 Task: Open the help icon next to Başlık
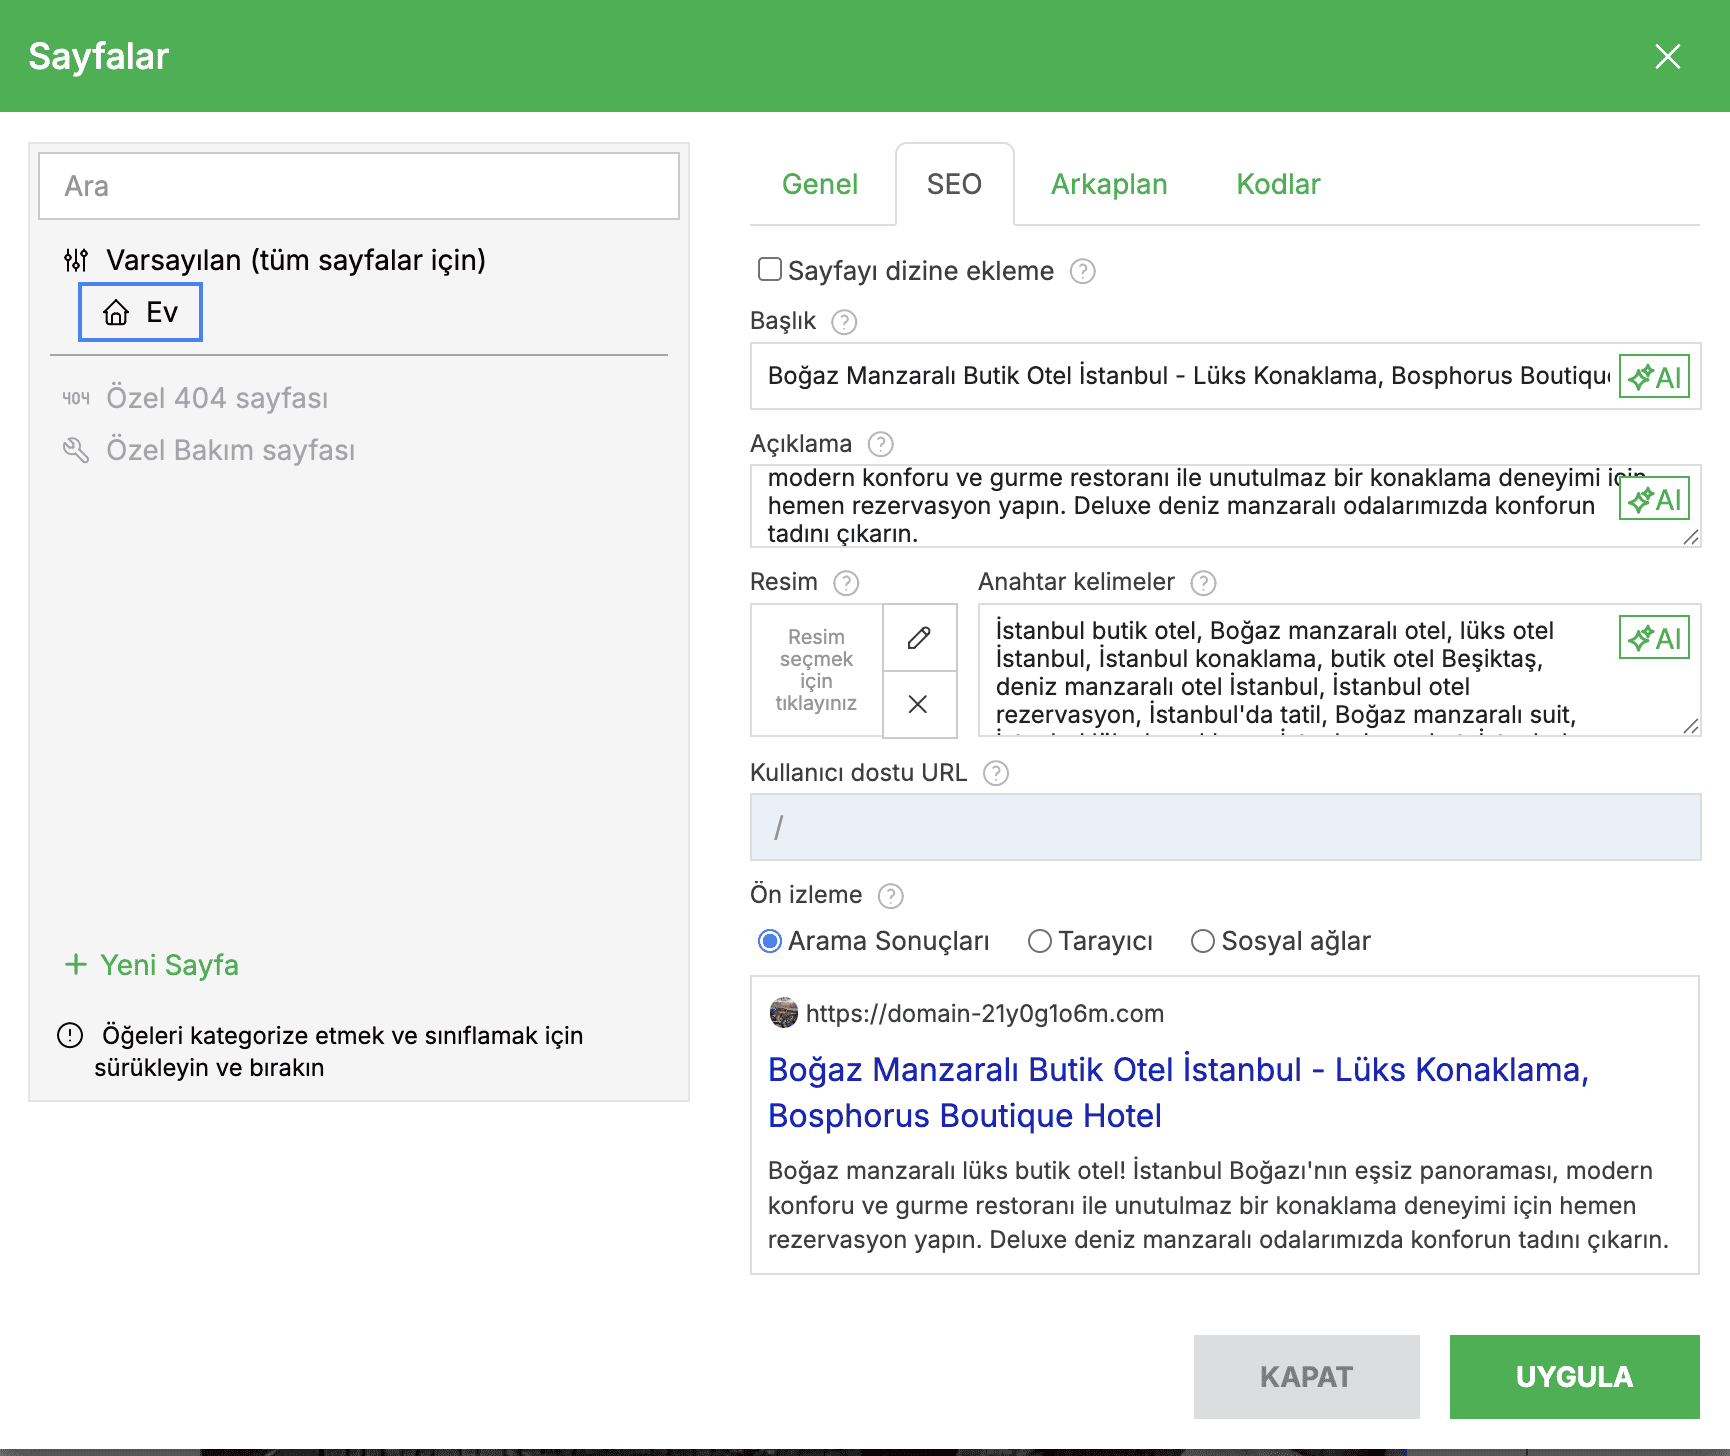pos(843,322)
